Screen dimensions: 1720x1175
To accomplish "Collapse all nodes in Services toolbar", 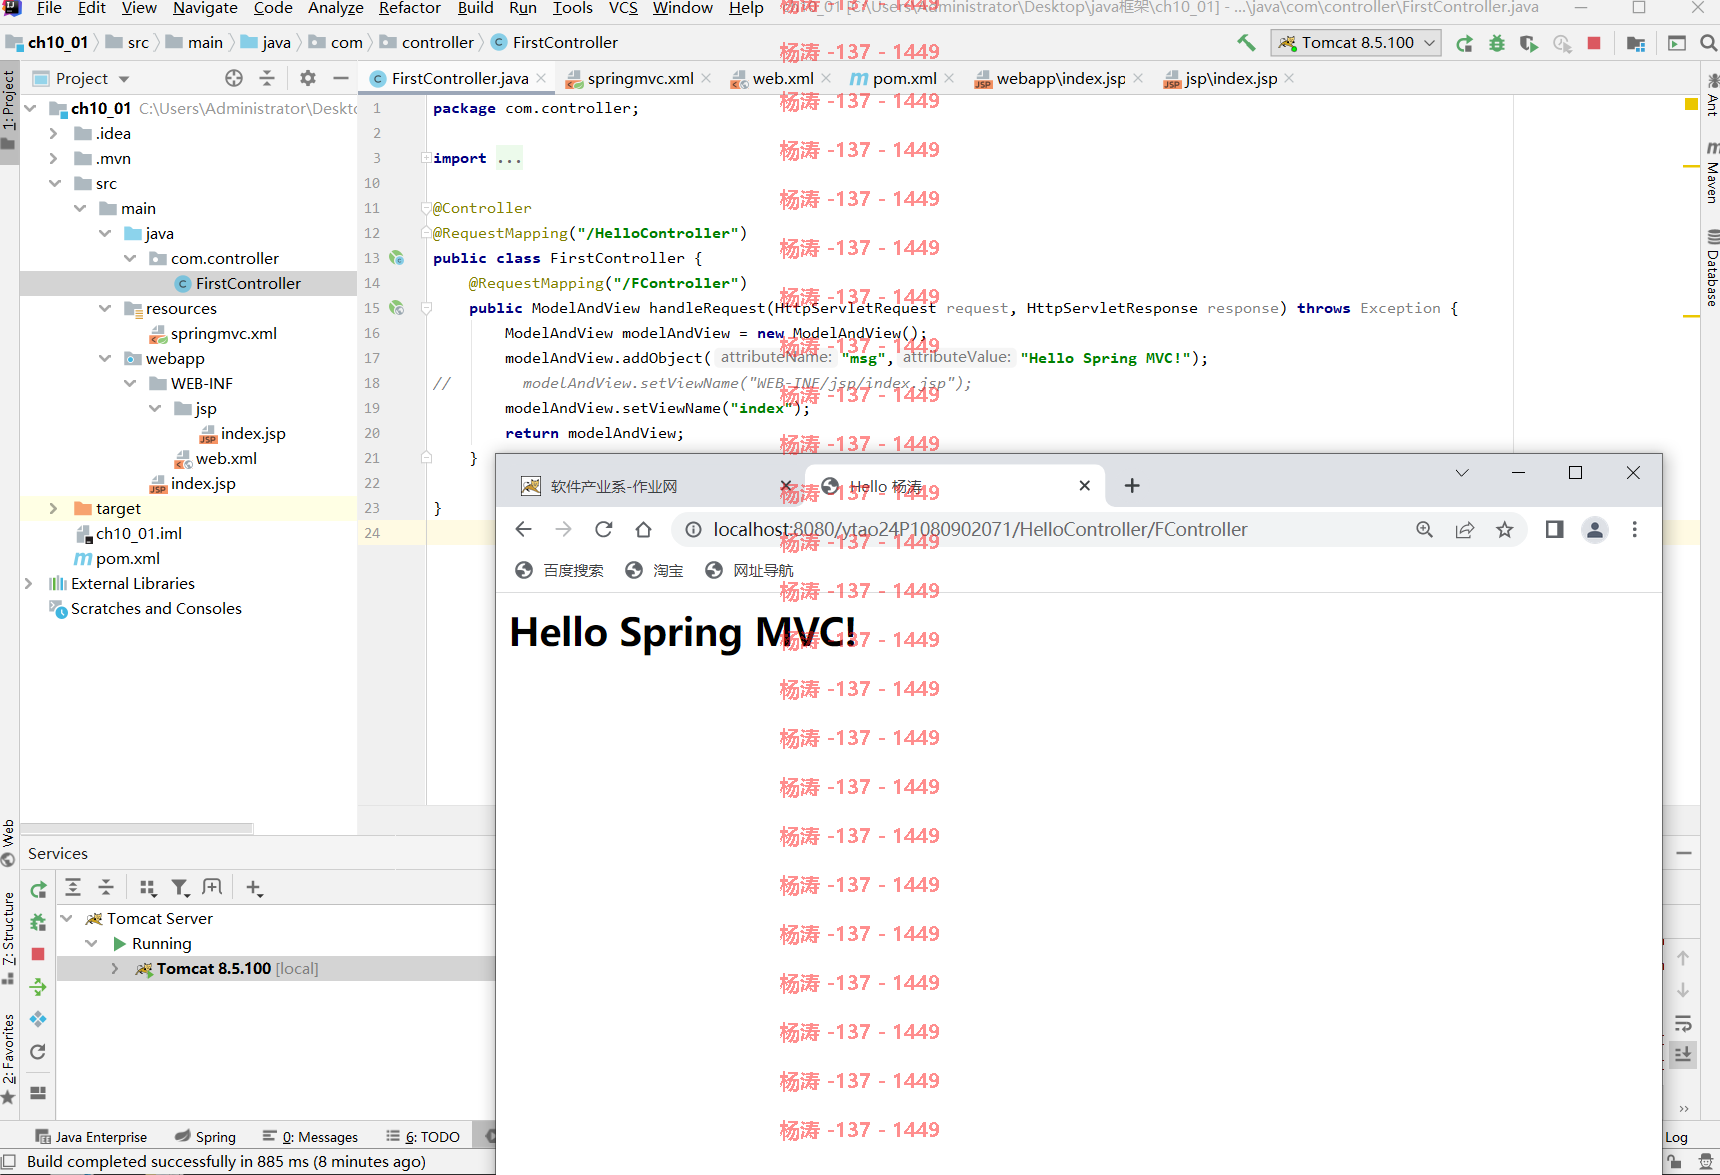I will (x=106, y=887).
